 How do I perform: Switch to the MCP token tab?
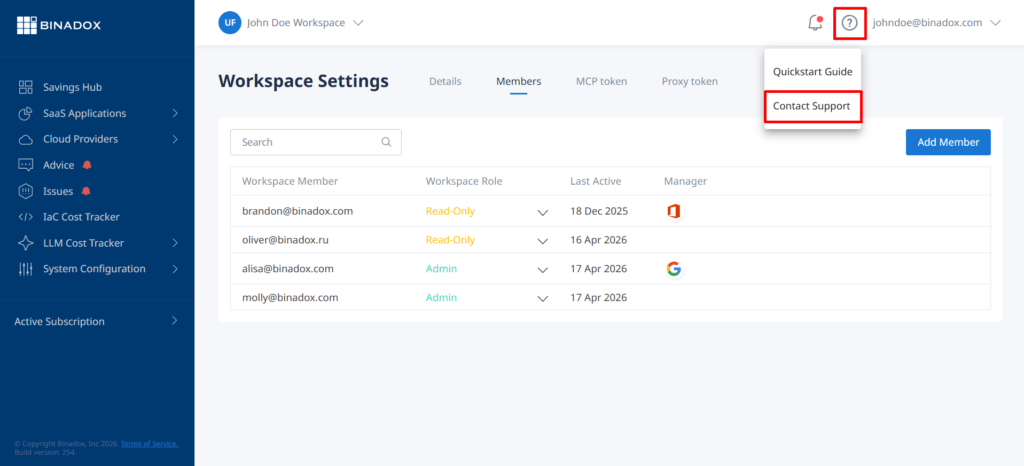point(601,82)
